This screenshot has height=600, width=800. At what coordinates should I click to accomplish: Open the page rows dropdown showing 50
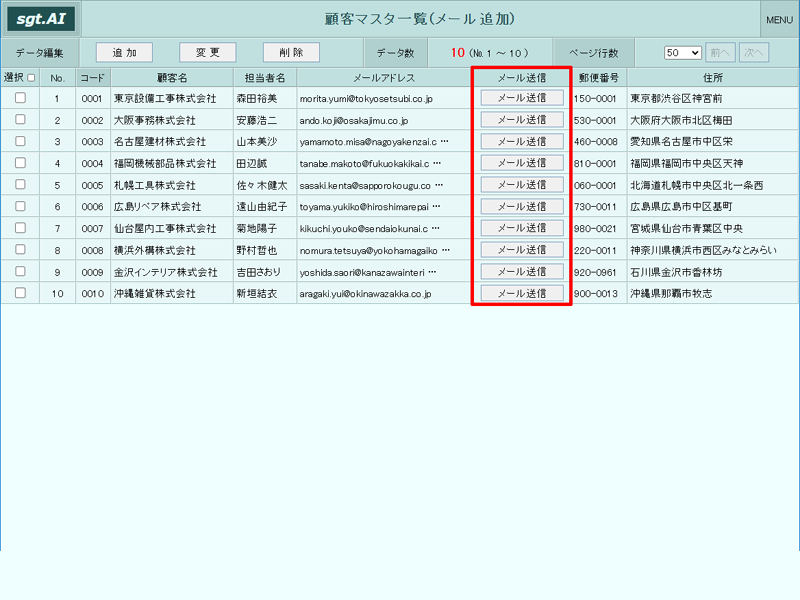coord(683,53)
